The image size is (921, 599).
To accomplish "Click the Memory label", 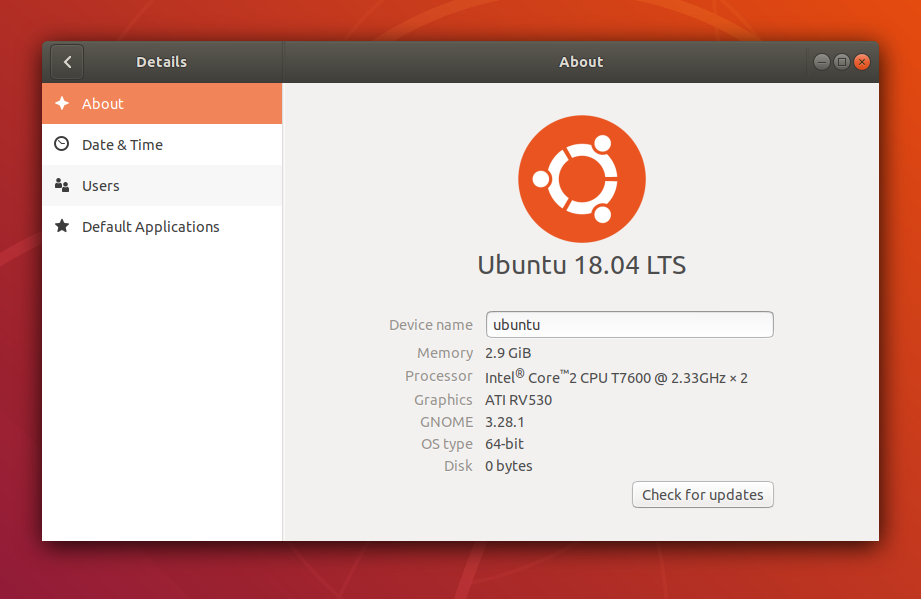I will tap(445, 353).
